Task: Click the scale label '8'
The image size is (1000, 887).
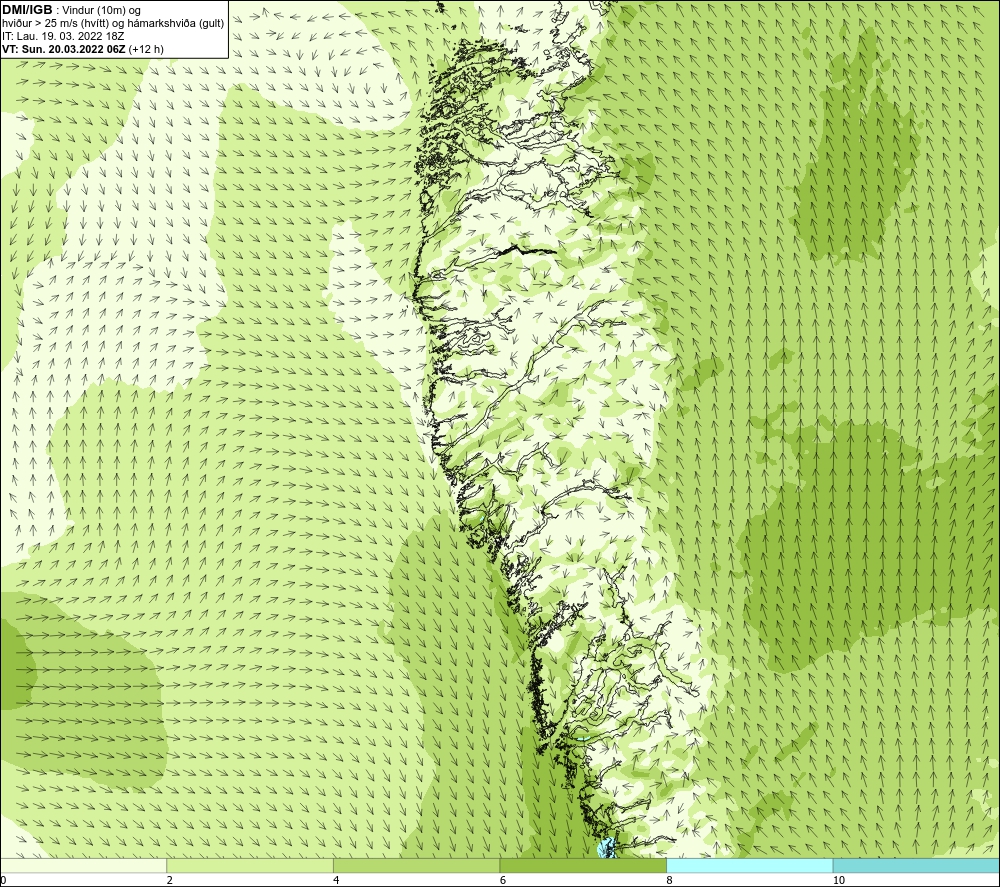Action: [669, 880]
